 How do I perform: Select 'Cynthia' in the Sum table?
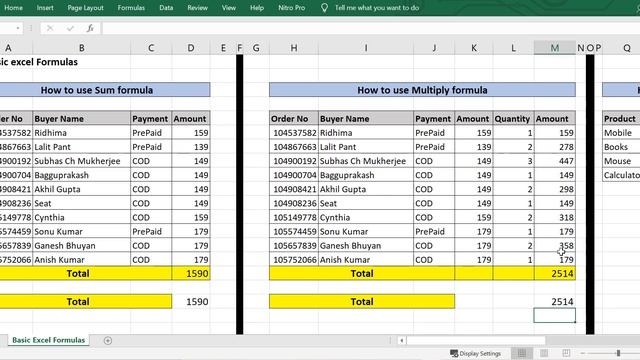(82, 217)
